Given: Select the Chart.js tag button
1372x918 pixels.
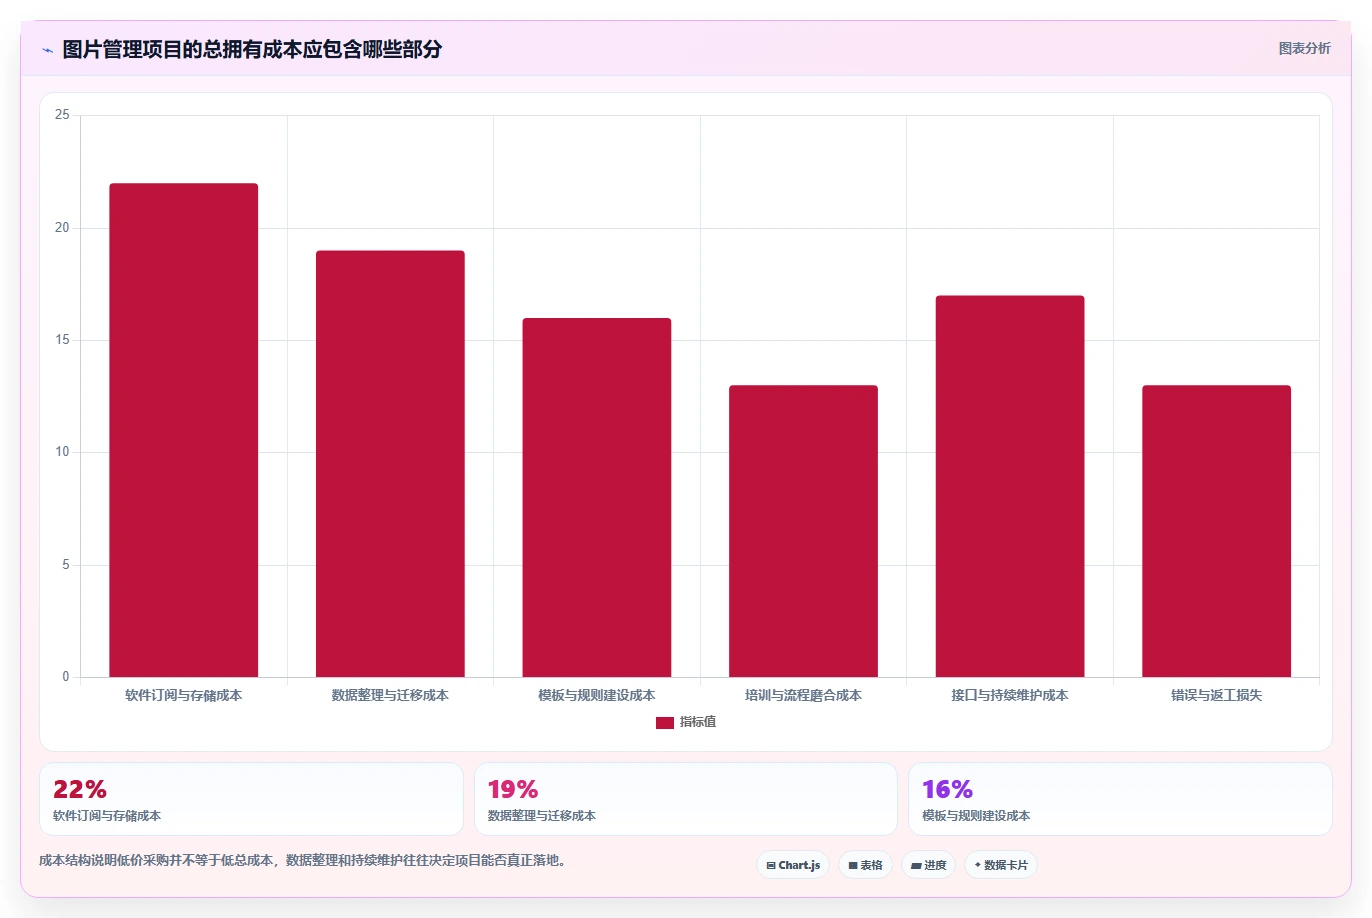Looking at the screenshot, I should pos(793,865).
